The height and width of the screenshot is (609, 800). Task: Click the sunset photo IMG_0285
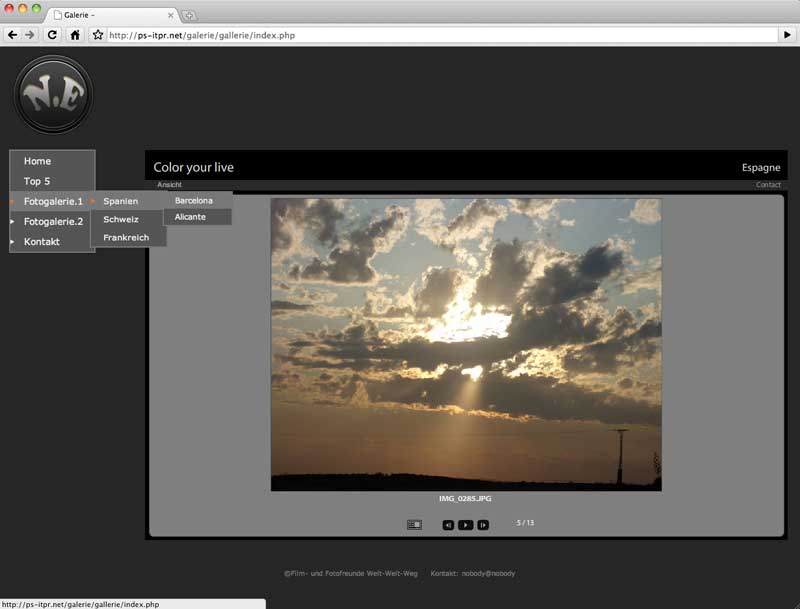pos(466,345)
